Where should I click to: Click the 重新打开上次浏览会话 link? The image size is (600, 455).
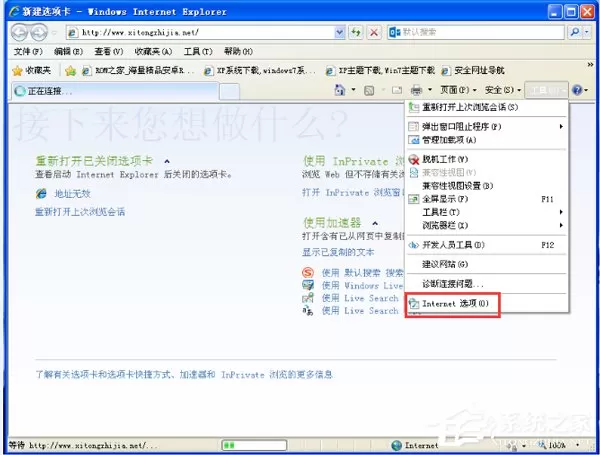(x=80, y=212)
